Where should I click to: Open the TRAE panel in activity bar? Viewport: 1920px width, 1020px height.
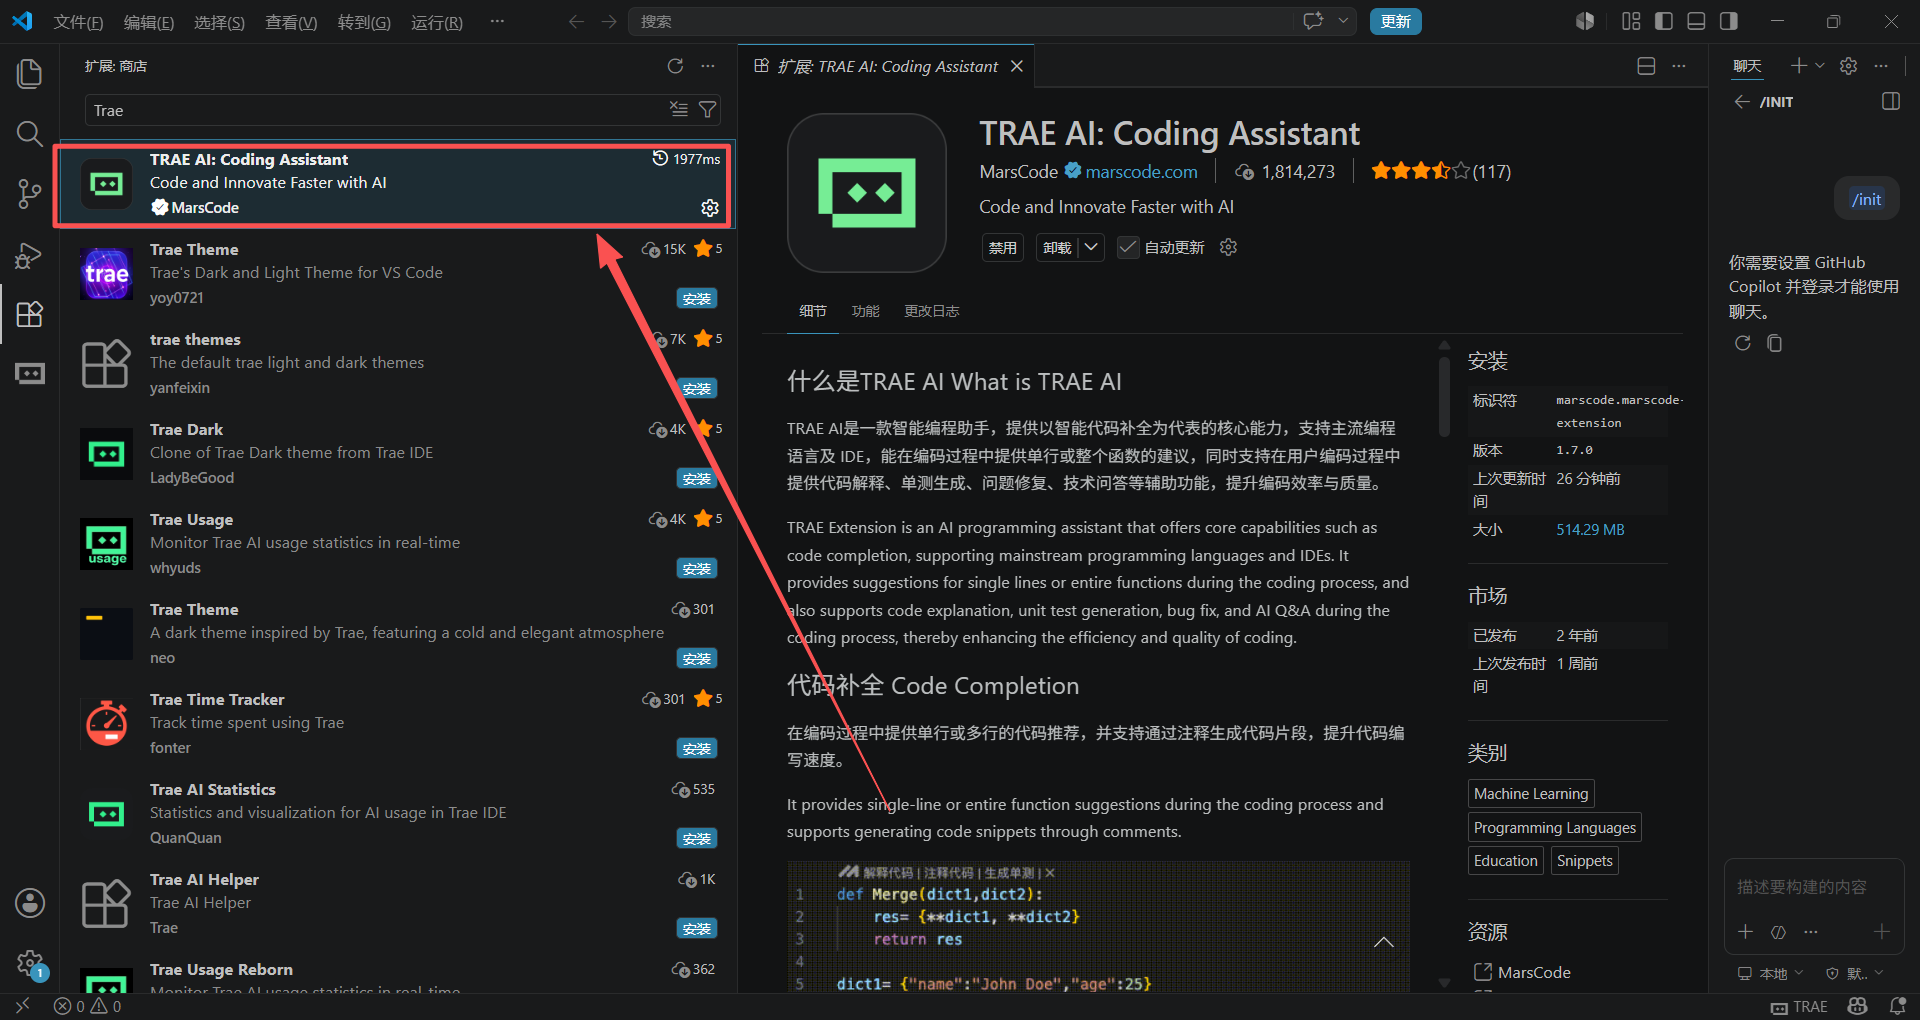30,374
